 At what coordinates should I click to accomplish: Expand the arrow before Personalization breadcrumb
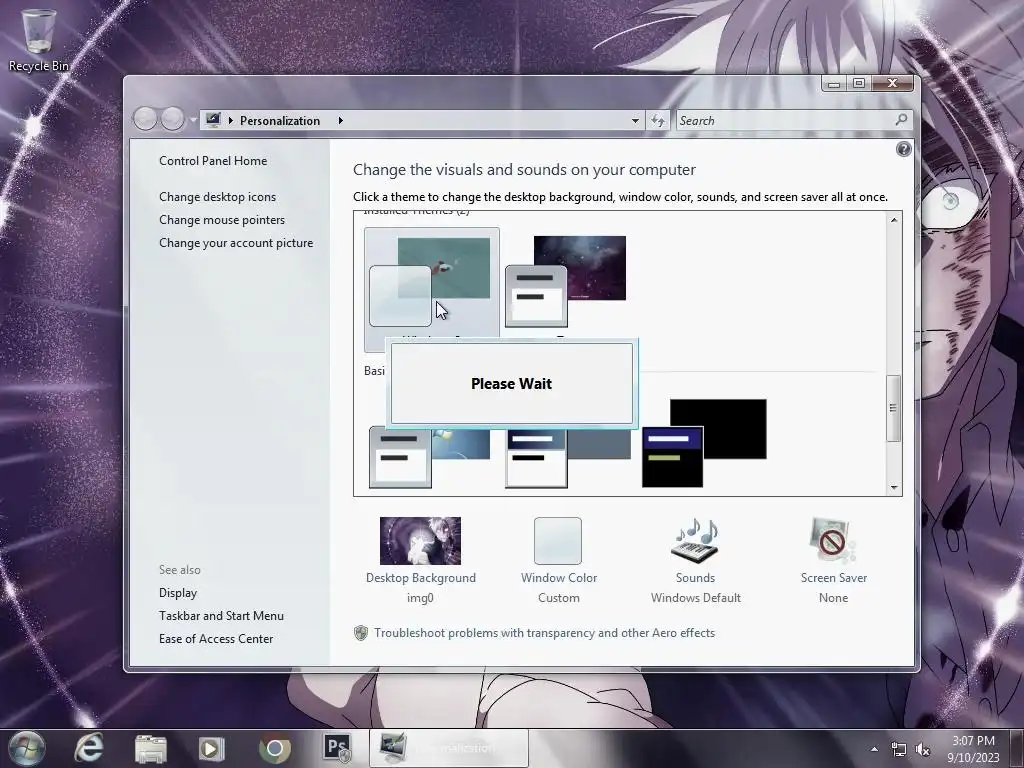231,120
